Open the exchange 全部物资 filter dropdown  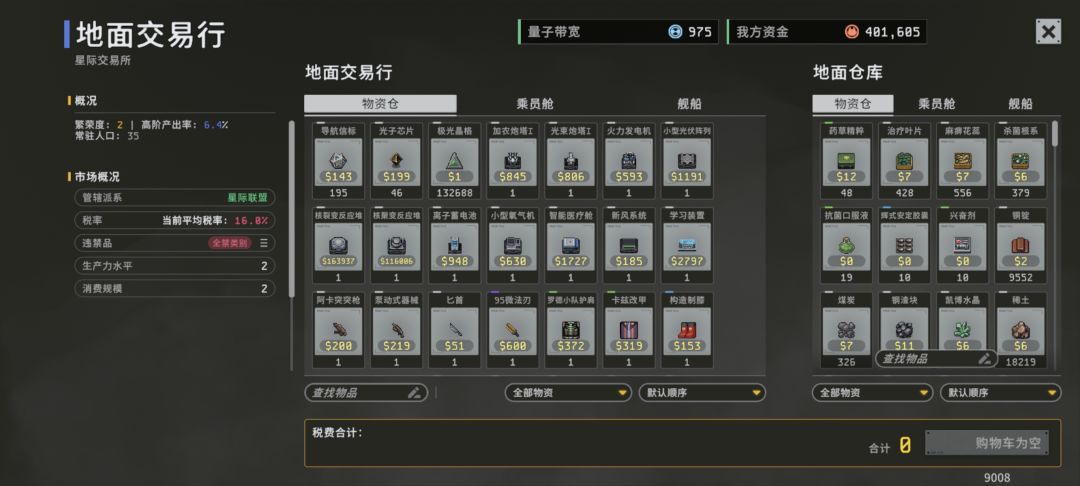tap(568, 393)
